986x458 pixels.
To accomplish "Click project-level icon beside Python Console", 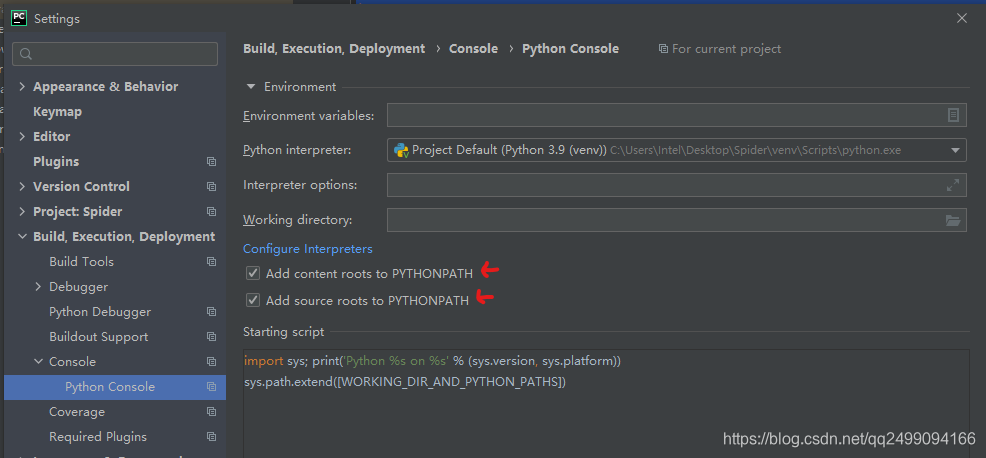I will tap(211, 387).
